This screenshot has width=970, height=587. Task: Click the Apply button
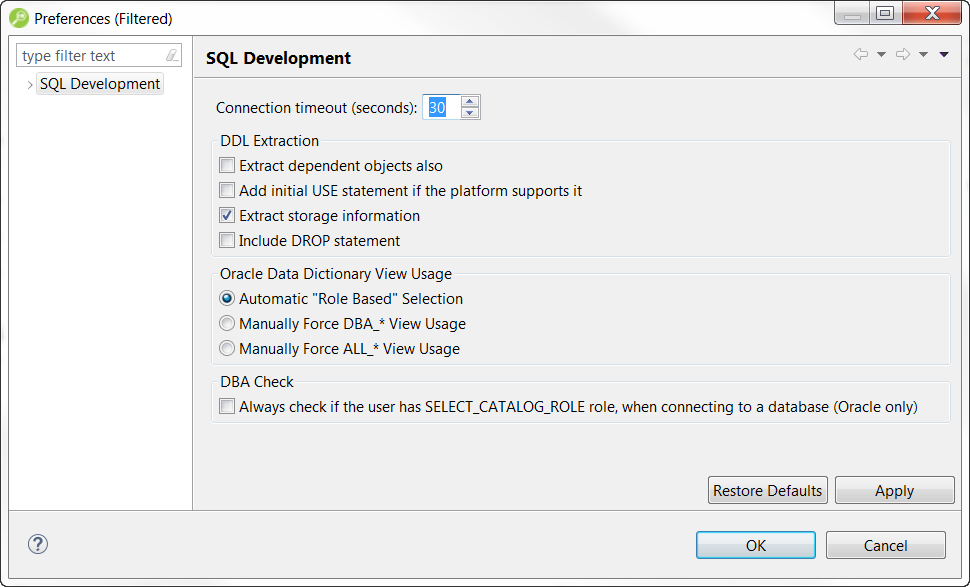pyautogui.click(x=894, y=491)
